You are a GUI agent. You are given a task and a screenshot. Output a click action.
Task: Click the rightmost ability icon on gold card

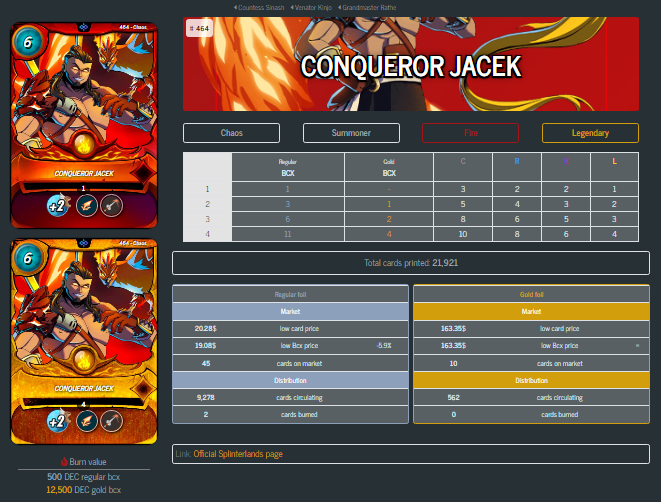tap(112, 421)
